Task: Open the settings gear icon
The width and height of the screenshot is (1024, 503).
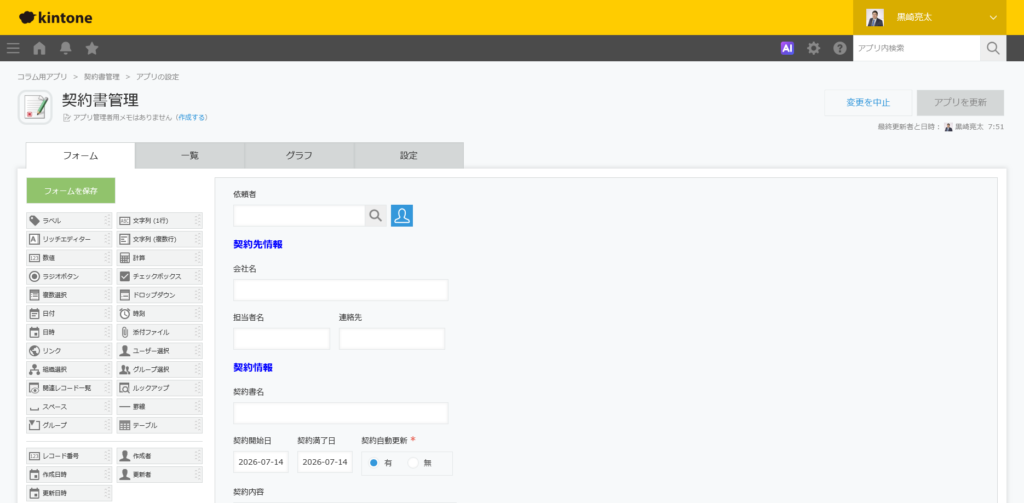Action: tap(813, 48)
